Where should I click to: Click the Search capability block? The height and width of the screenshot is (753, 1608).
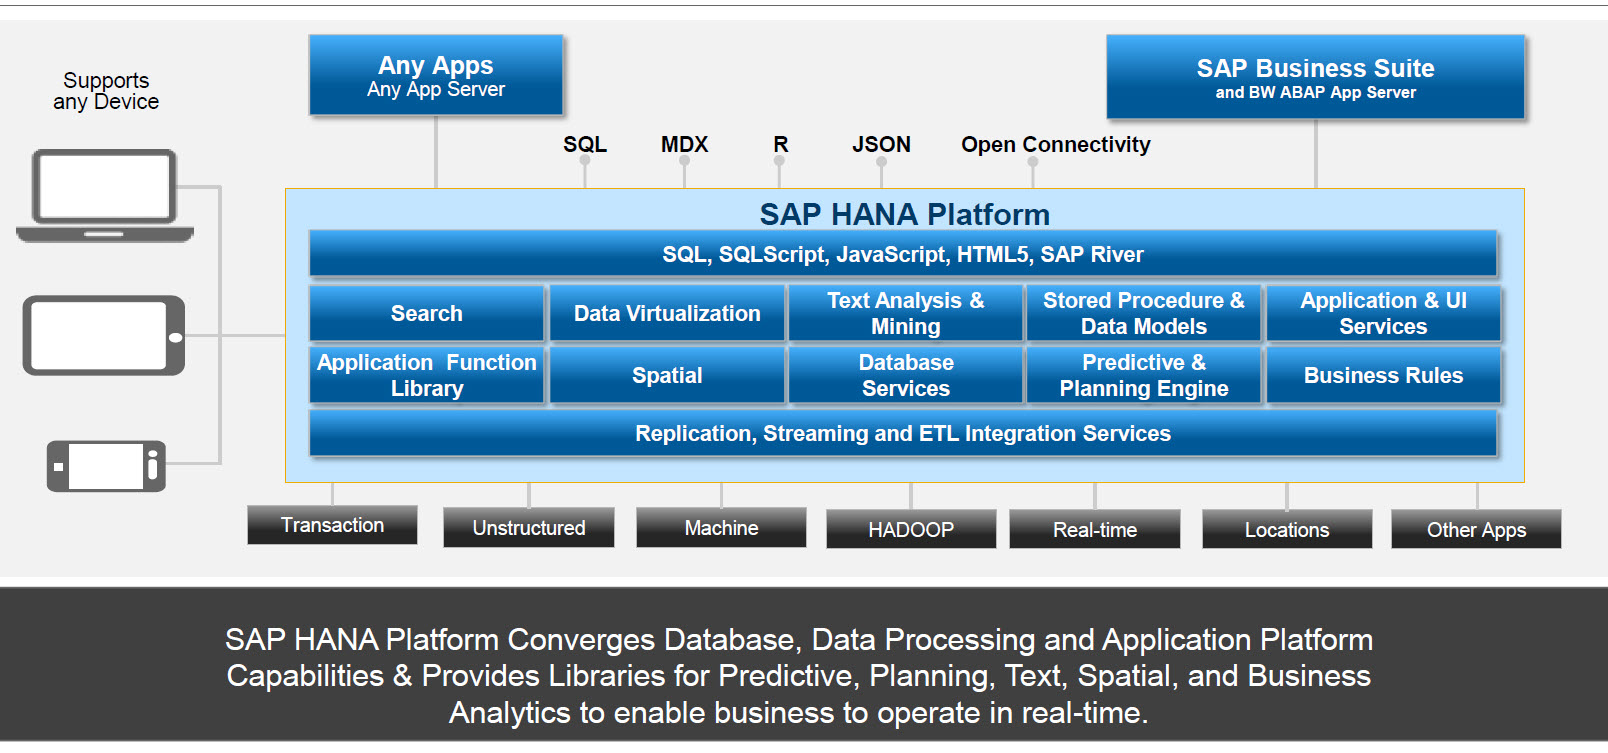click(x=427, y=313)
